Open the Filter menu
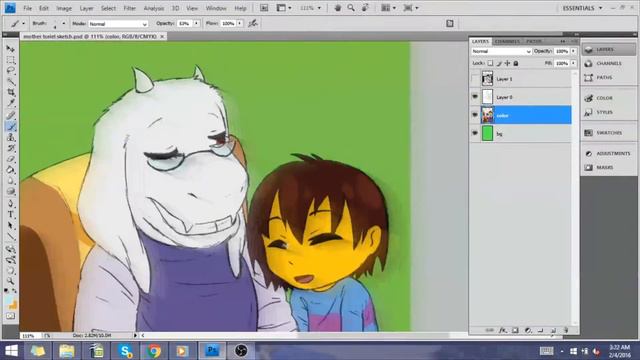 point(129,8)
